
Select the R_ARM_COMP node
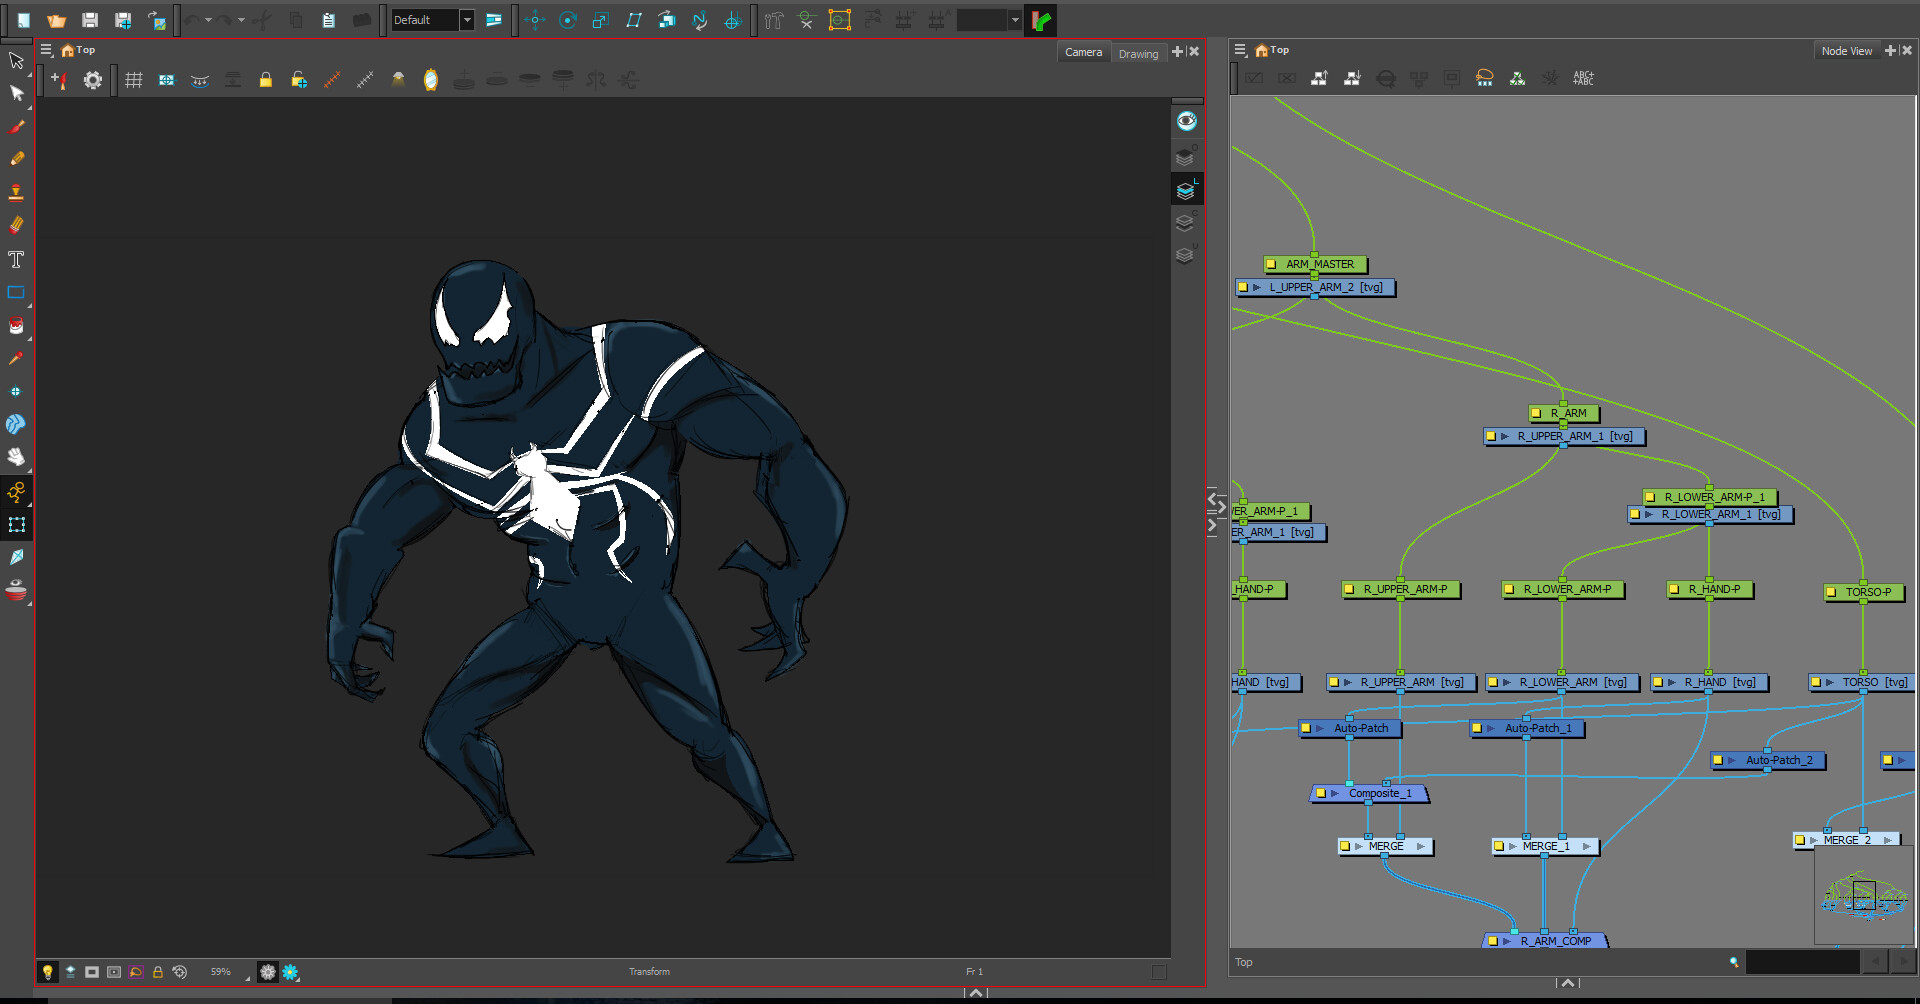click(1545, 941)
